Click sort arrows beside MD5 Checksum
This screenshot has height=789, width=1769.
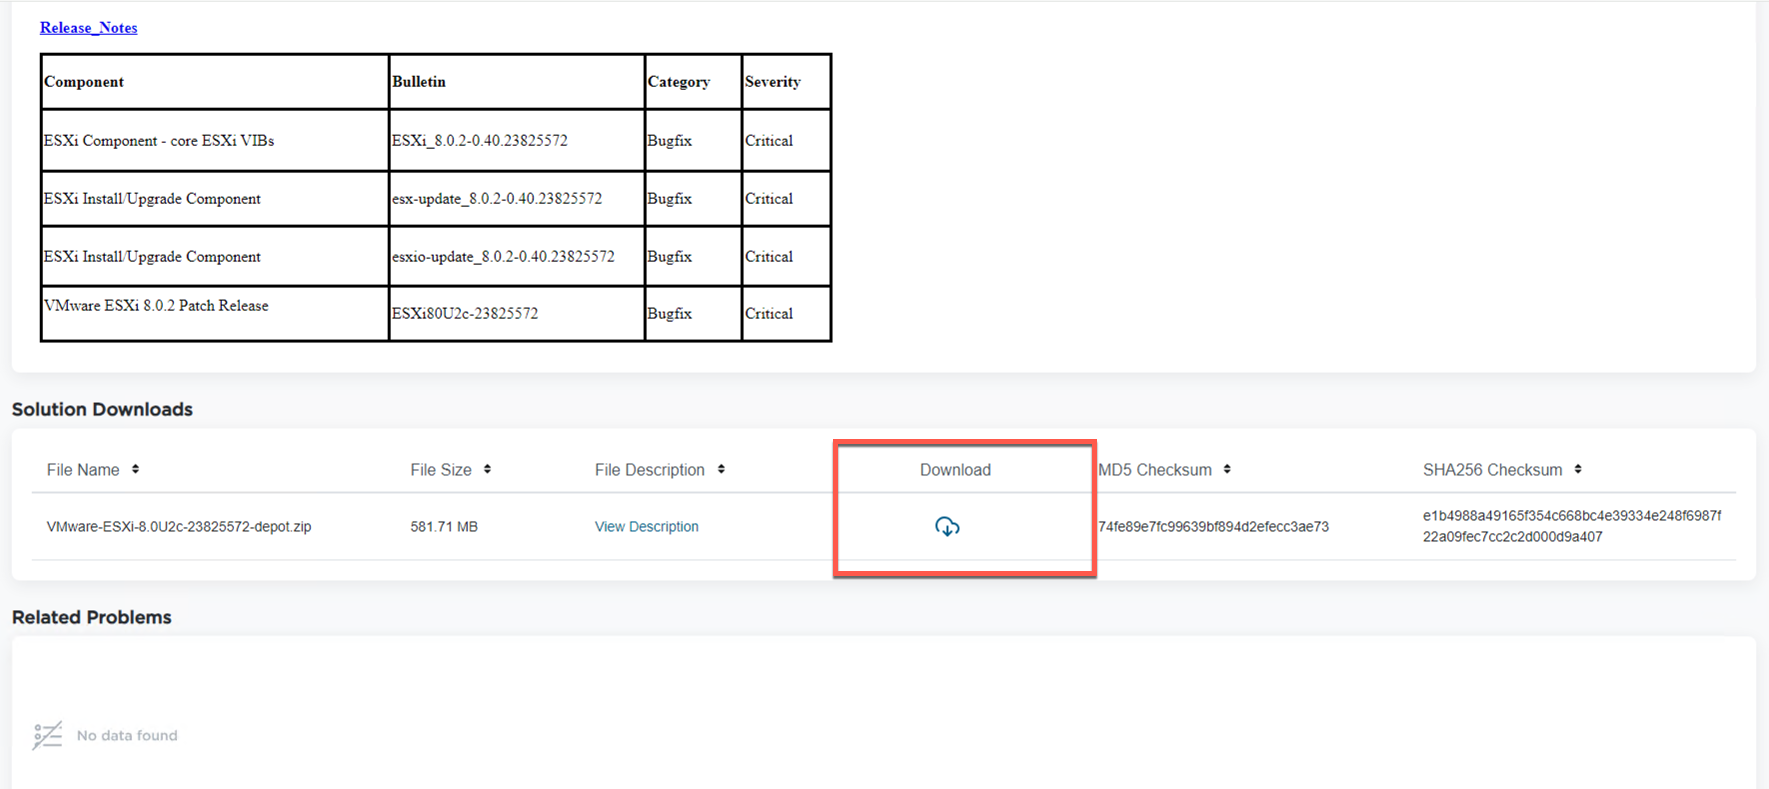point(1227,469)
